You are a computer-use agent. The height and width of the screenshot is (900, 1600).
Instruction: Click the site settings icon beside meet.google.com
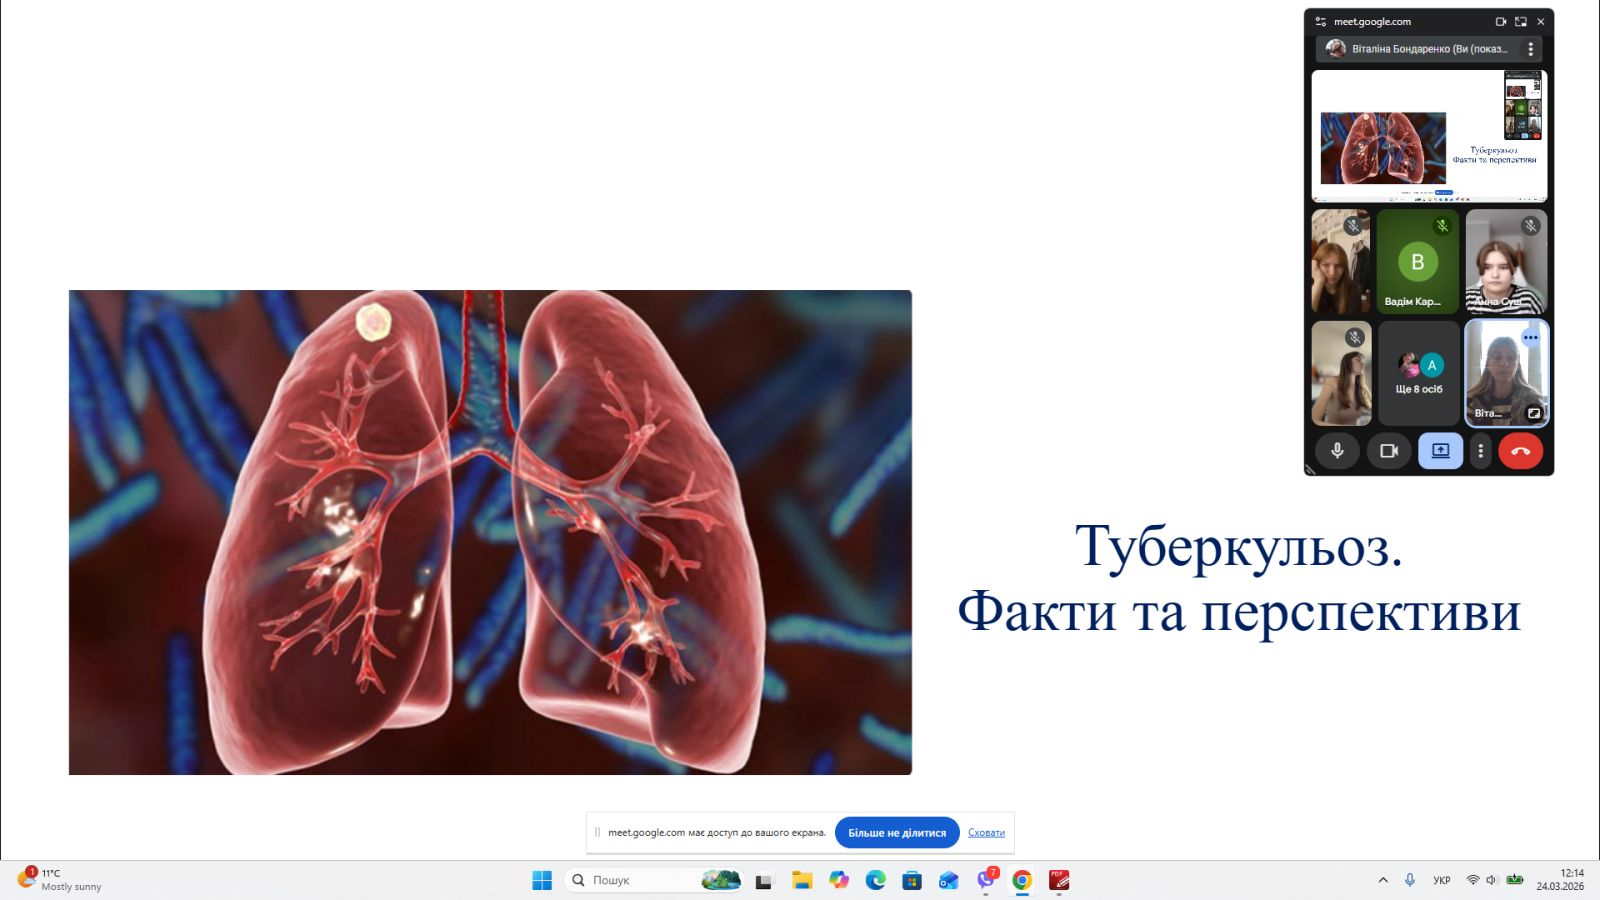click(1320, 21)
